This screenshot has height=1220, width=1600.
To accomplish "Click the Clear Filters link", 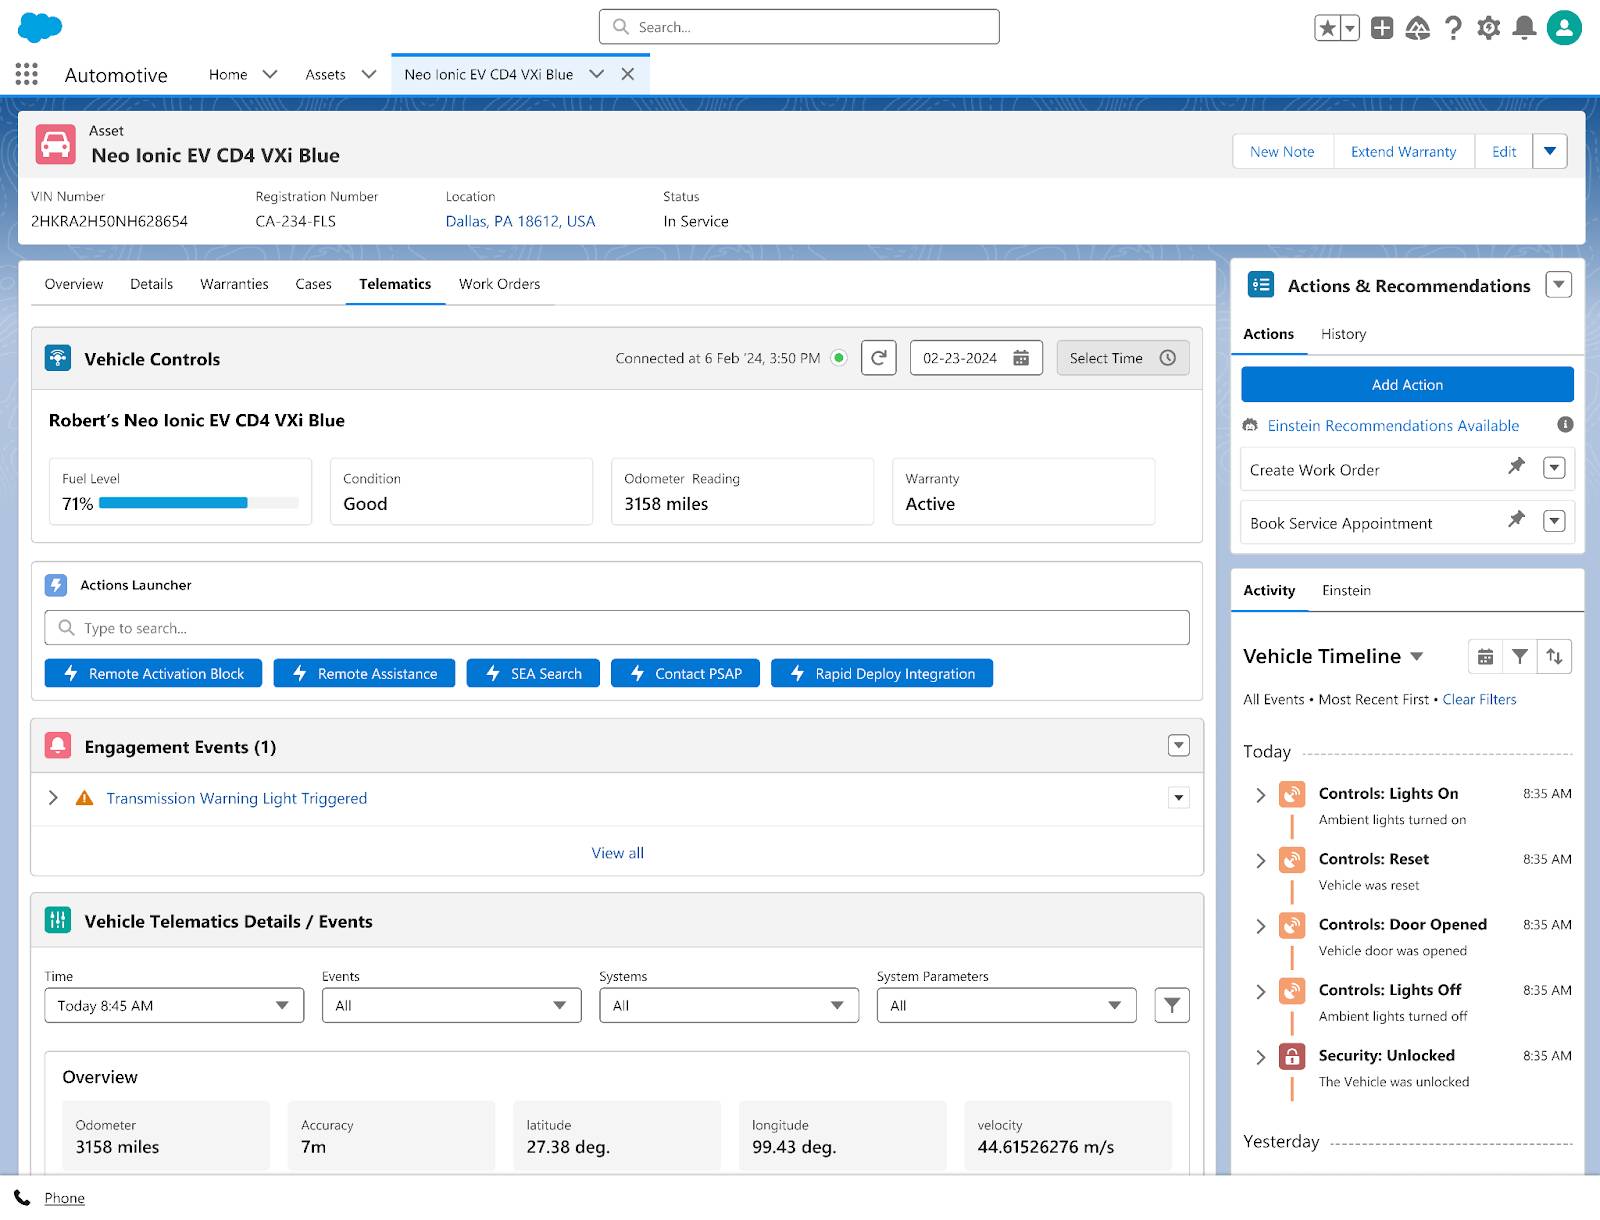I will coord(1479,699).
